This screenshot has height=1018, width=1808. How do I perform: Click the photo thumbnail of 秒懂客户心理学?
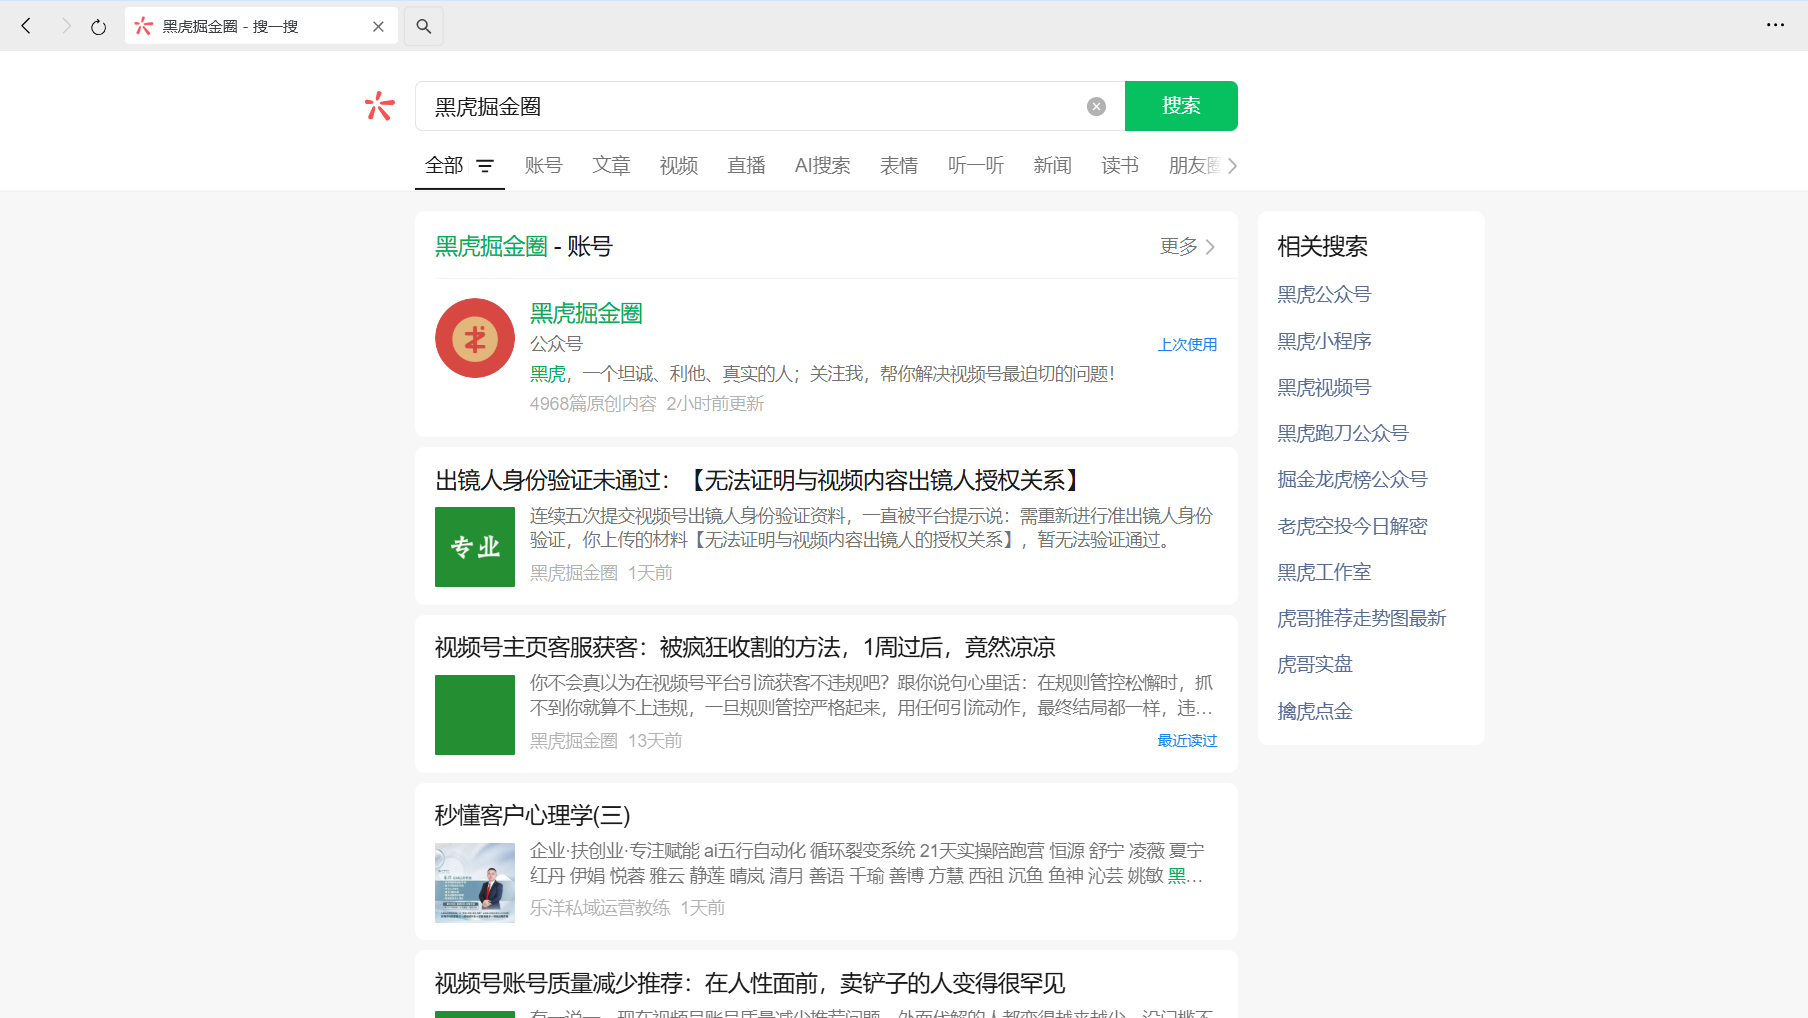click(x=475, y=883)
